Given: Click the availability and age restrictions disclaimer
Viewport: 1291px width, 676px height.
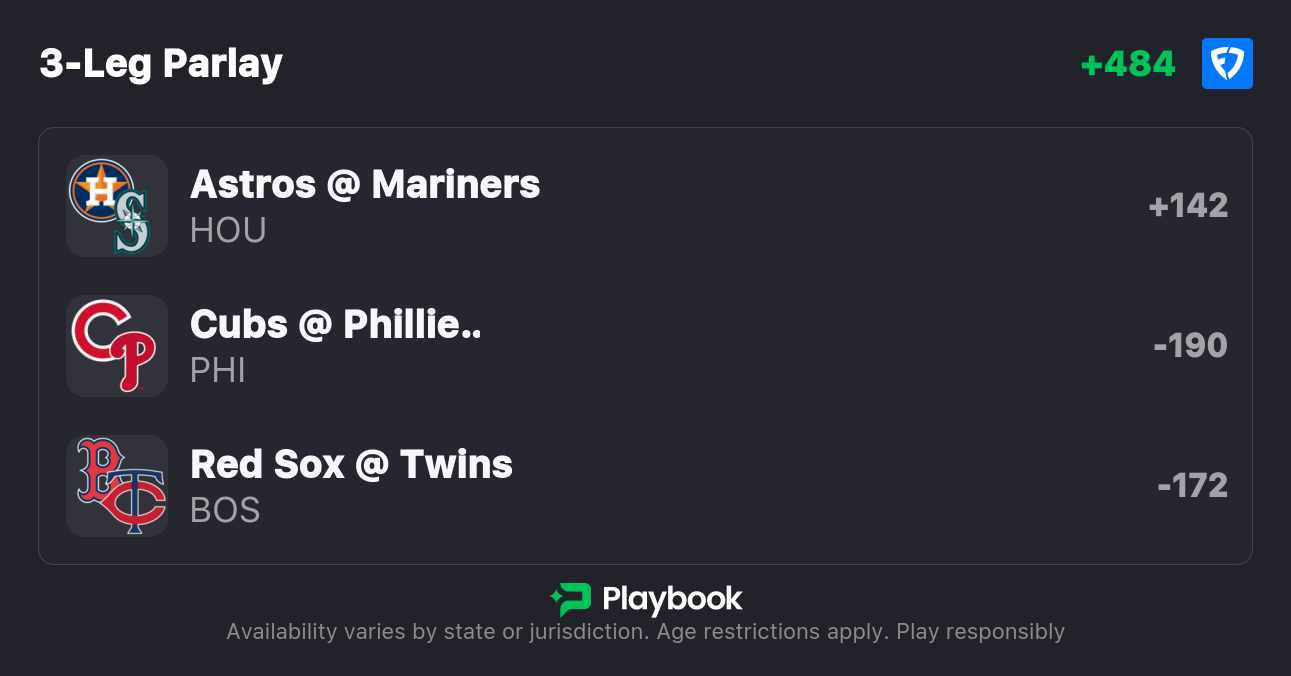Looking at the screenshot, I should [645, 632].
